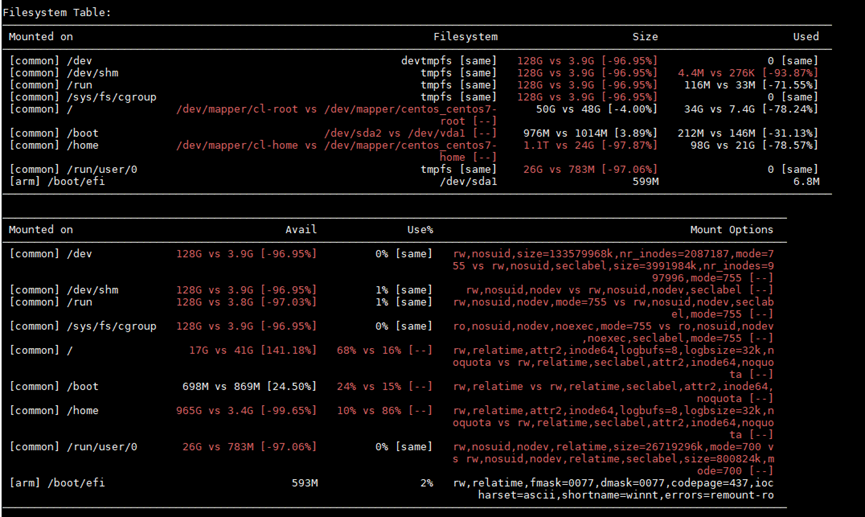Click the "68% vs 16%" use percentage

coord(384,350)
